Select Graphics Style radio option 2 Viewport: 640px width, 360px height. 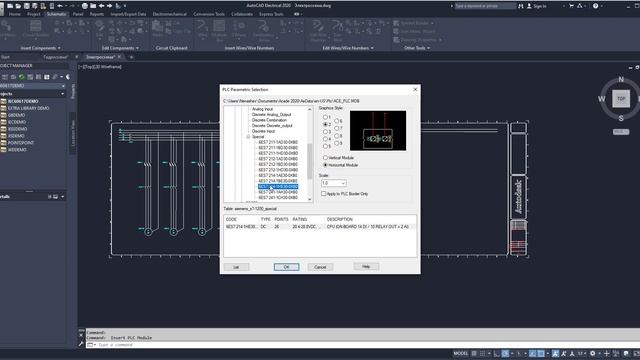(x=326, y=124)
